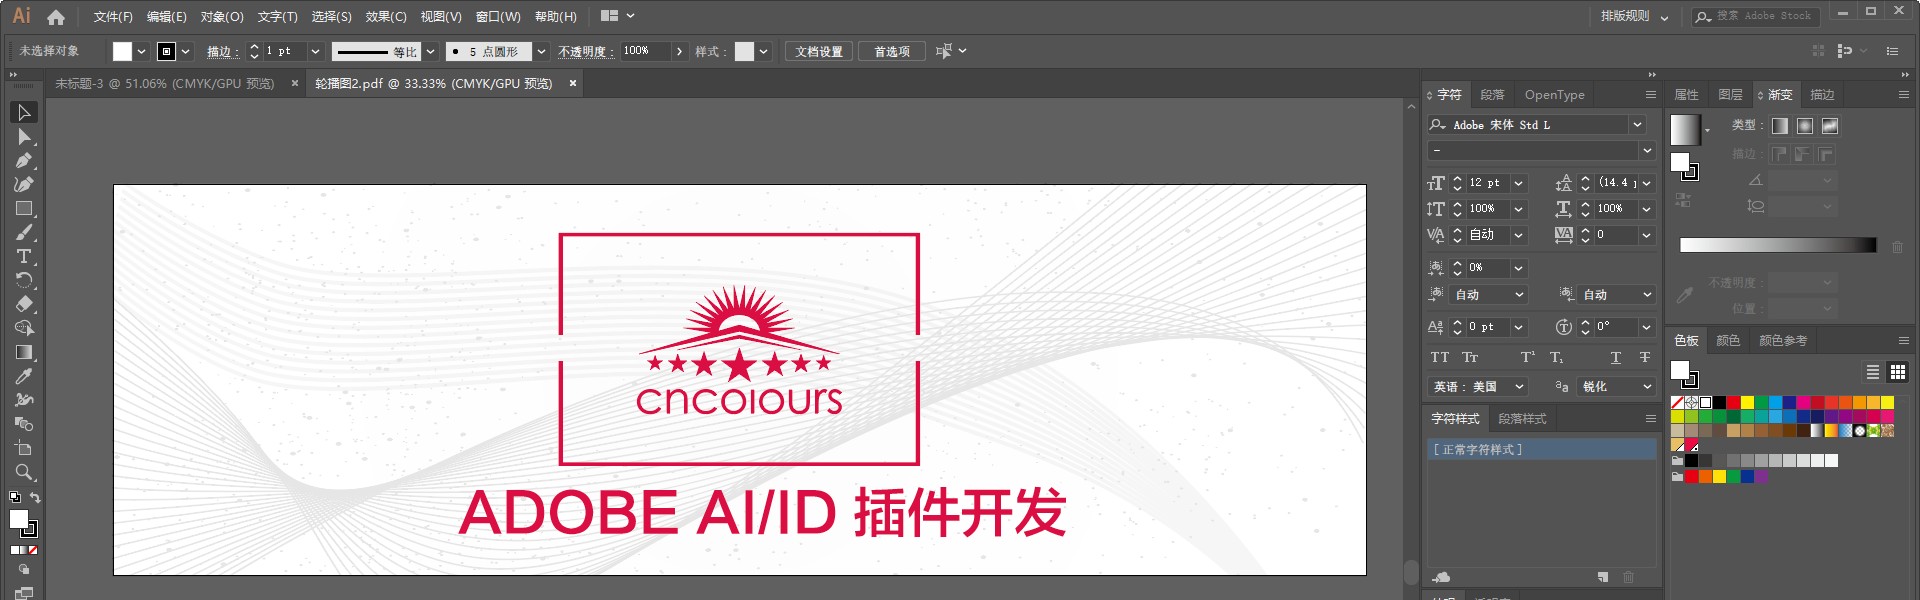This screenshot has width=1920, height=600.
Task: Open the 文件(F) menu
Action: 113,17
